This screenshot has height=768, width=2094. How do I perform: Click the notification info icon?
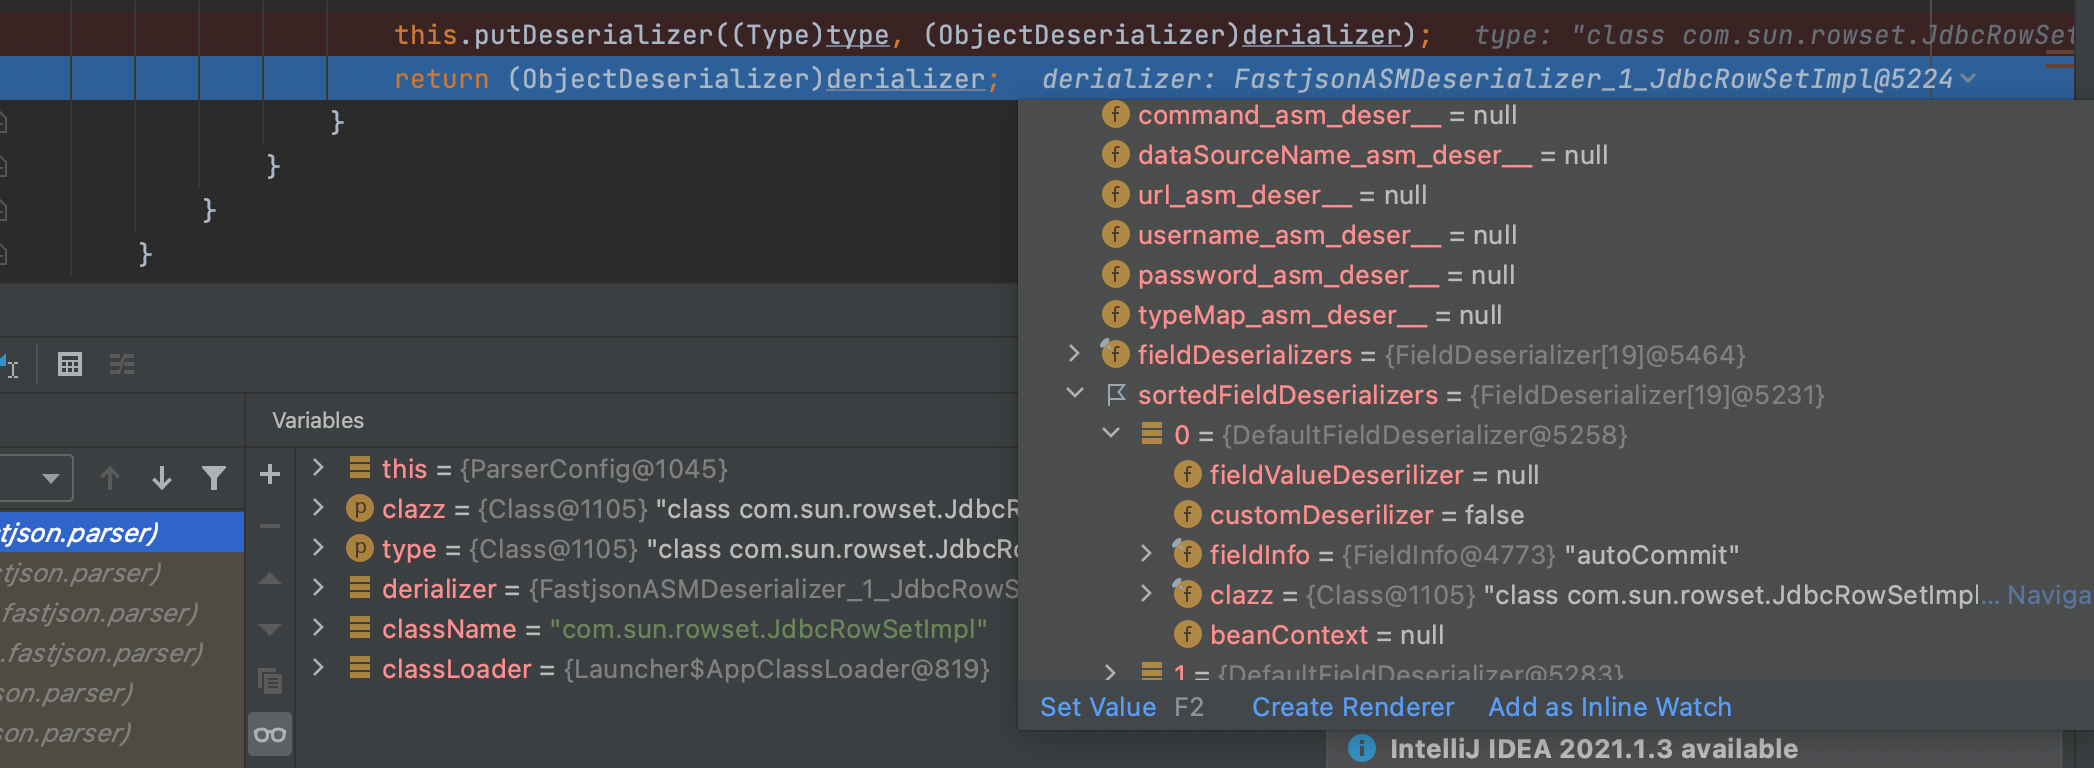[x=1361, y=748]
